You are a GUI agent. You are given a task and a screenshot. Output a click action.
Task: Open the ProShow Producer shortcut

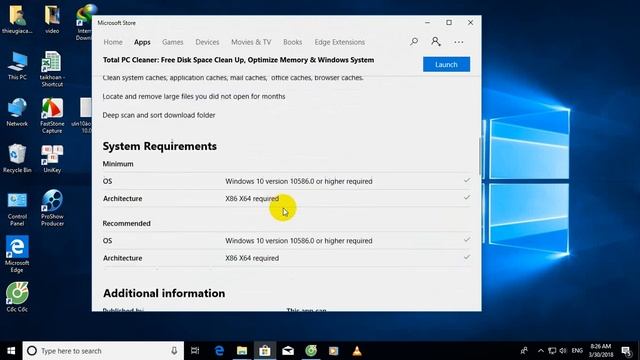pos(52,208)
